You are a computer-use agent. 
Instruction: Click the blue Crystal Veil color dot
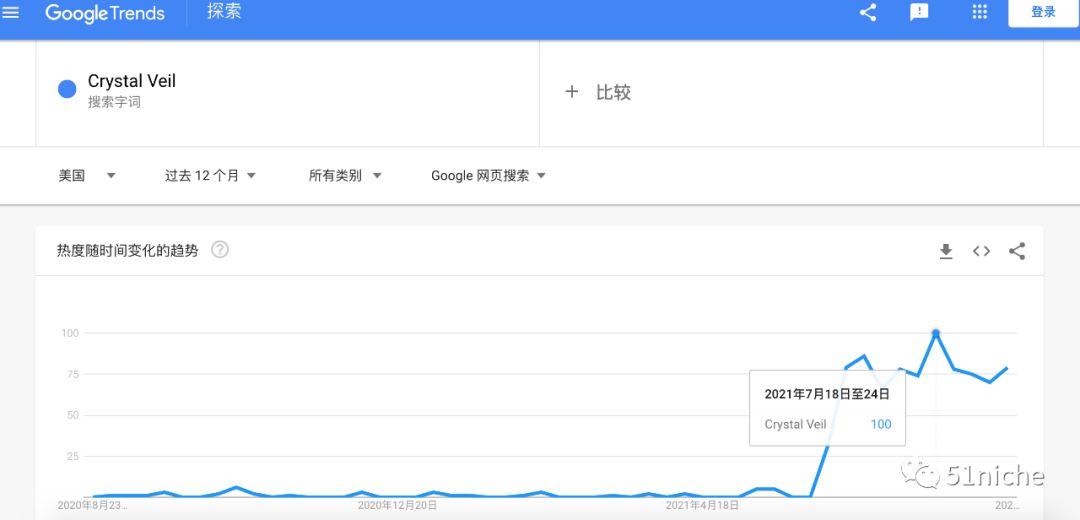(67, 90)
